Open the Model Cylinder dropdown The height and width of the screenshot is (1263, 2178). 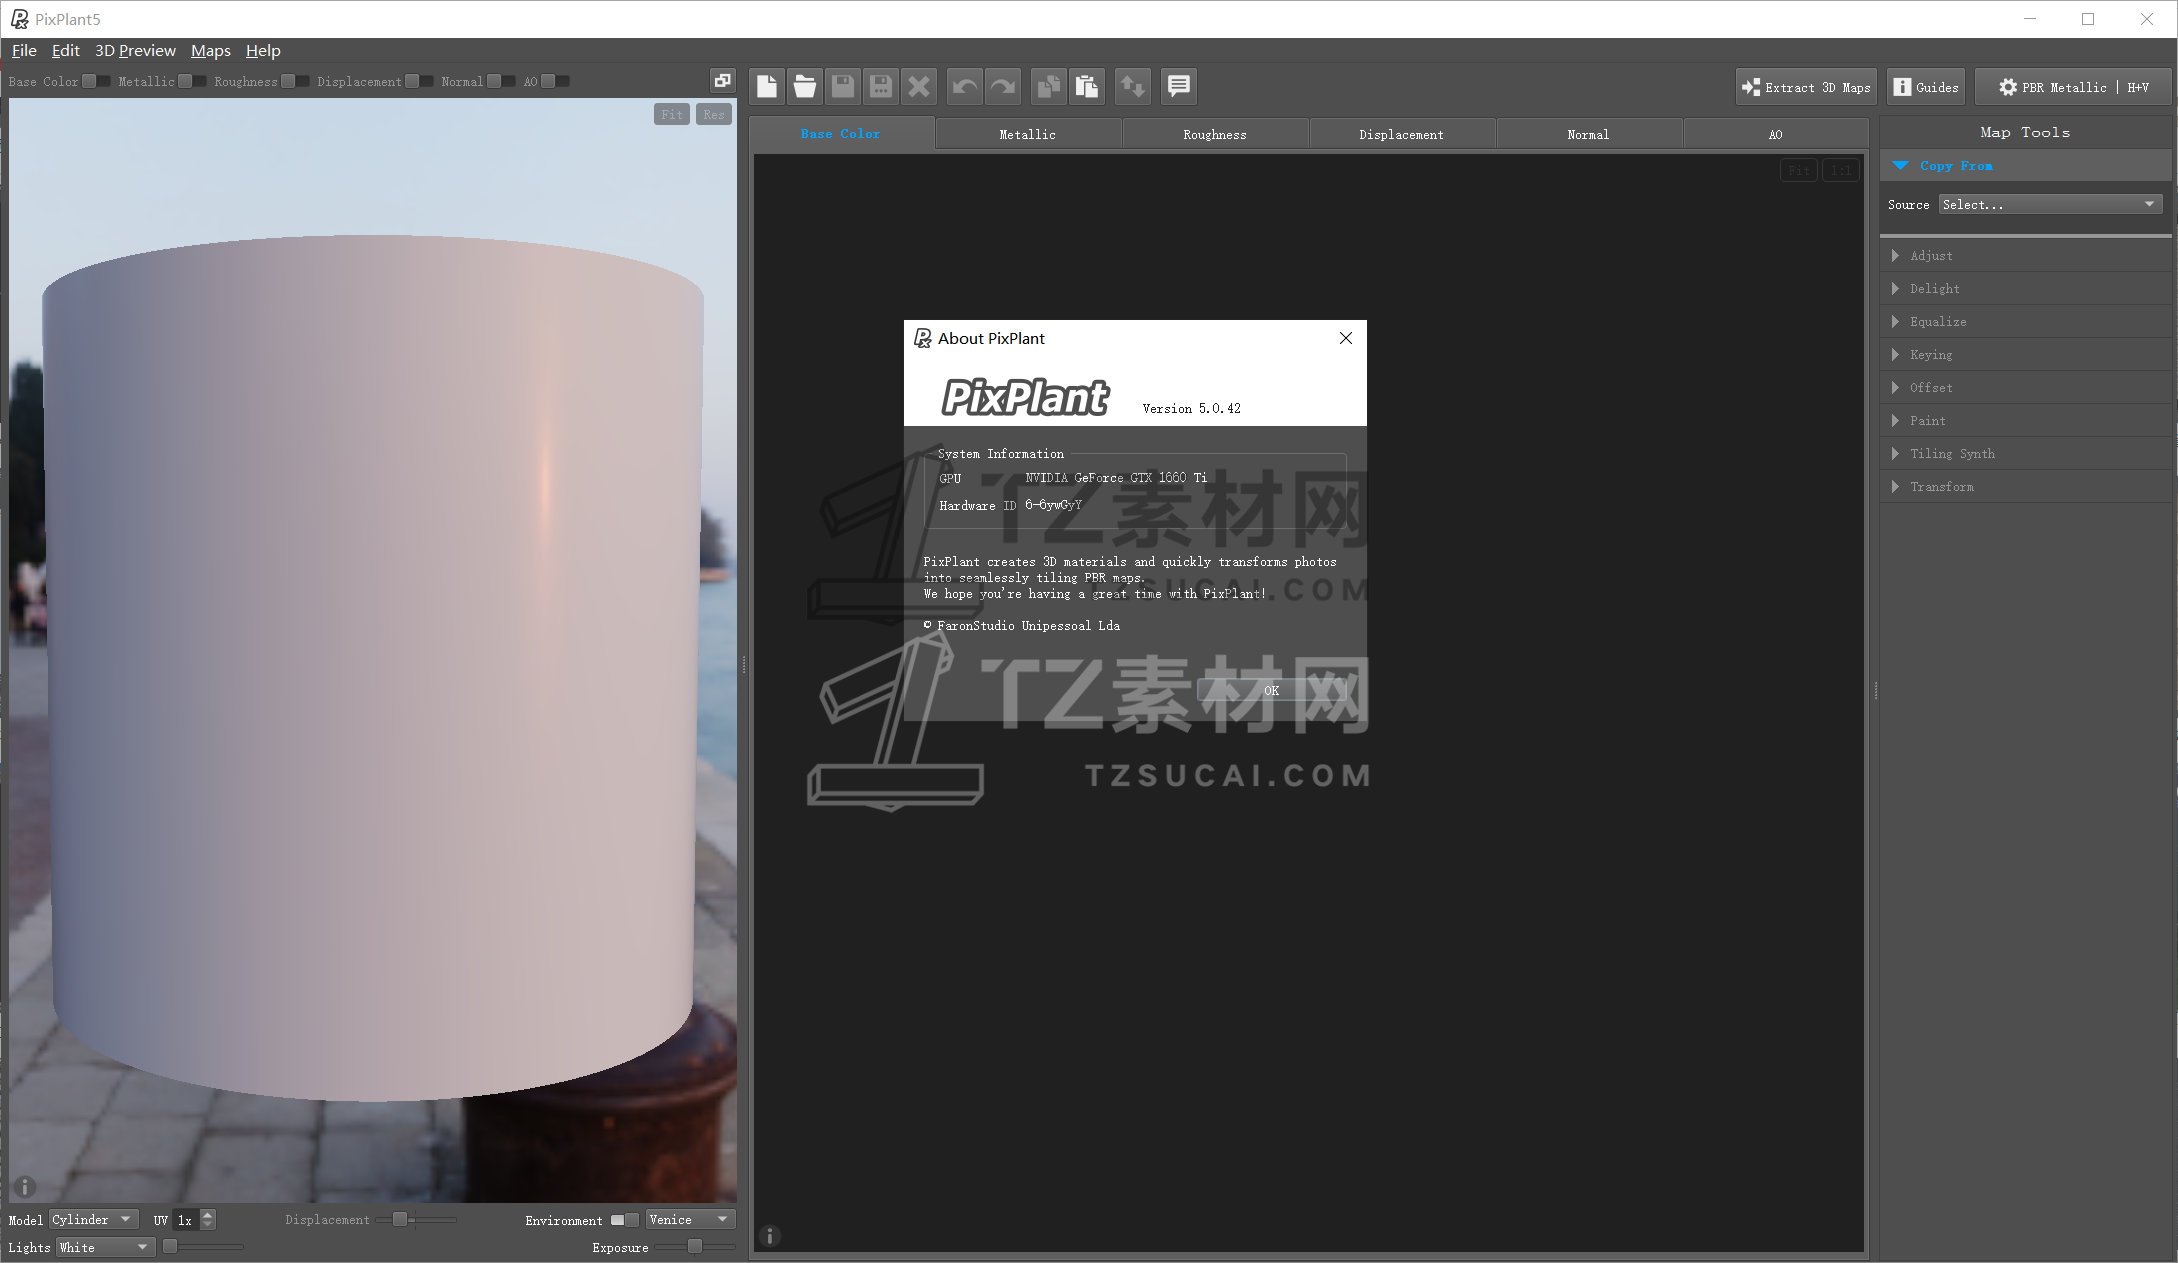click(x=93, y=1220)
